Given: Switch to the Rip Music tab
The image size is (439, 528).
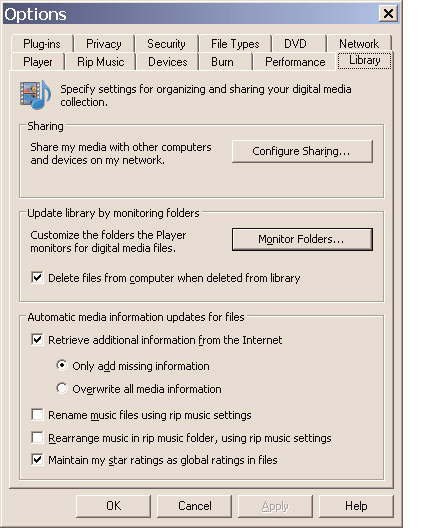Looking at the screenshot, I should click(x=101, y=62).
